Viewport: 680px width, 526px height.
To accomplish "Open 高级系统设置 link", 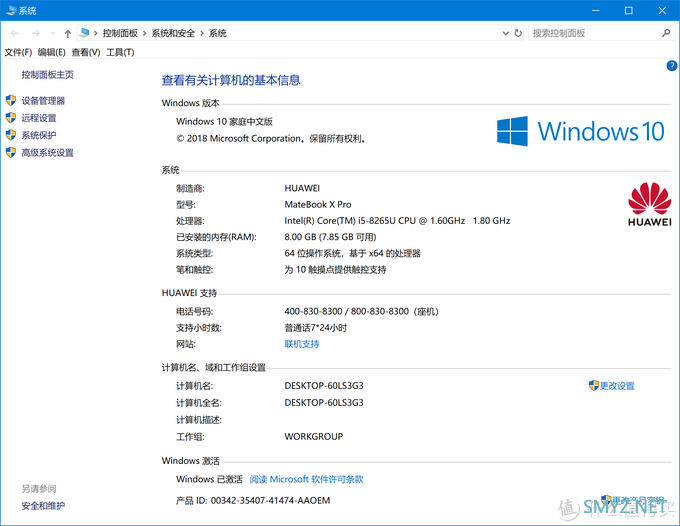I will tap(48, 153).
